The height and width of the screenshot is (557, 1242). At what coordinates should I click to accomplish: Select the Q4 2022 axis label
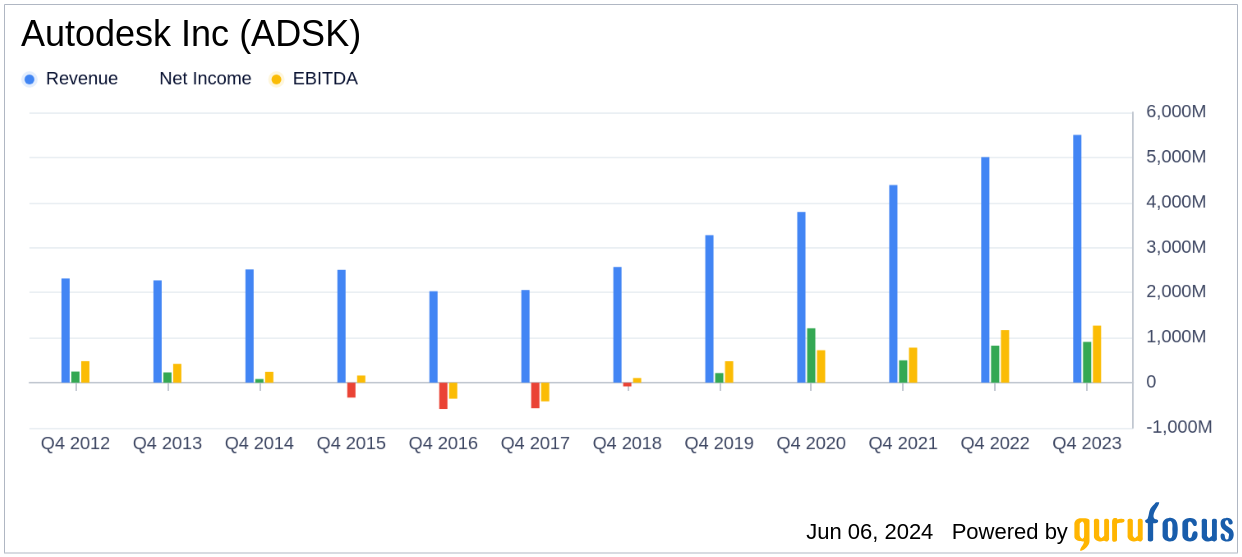(x=995, y=443)
